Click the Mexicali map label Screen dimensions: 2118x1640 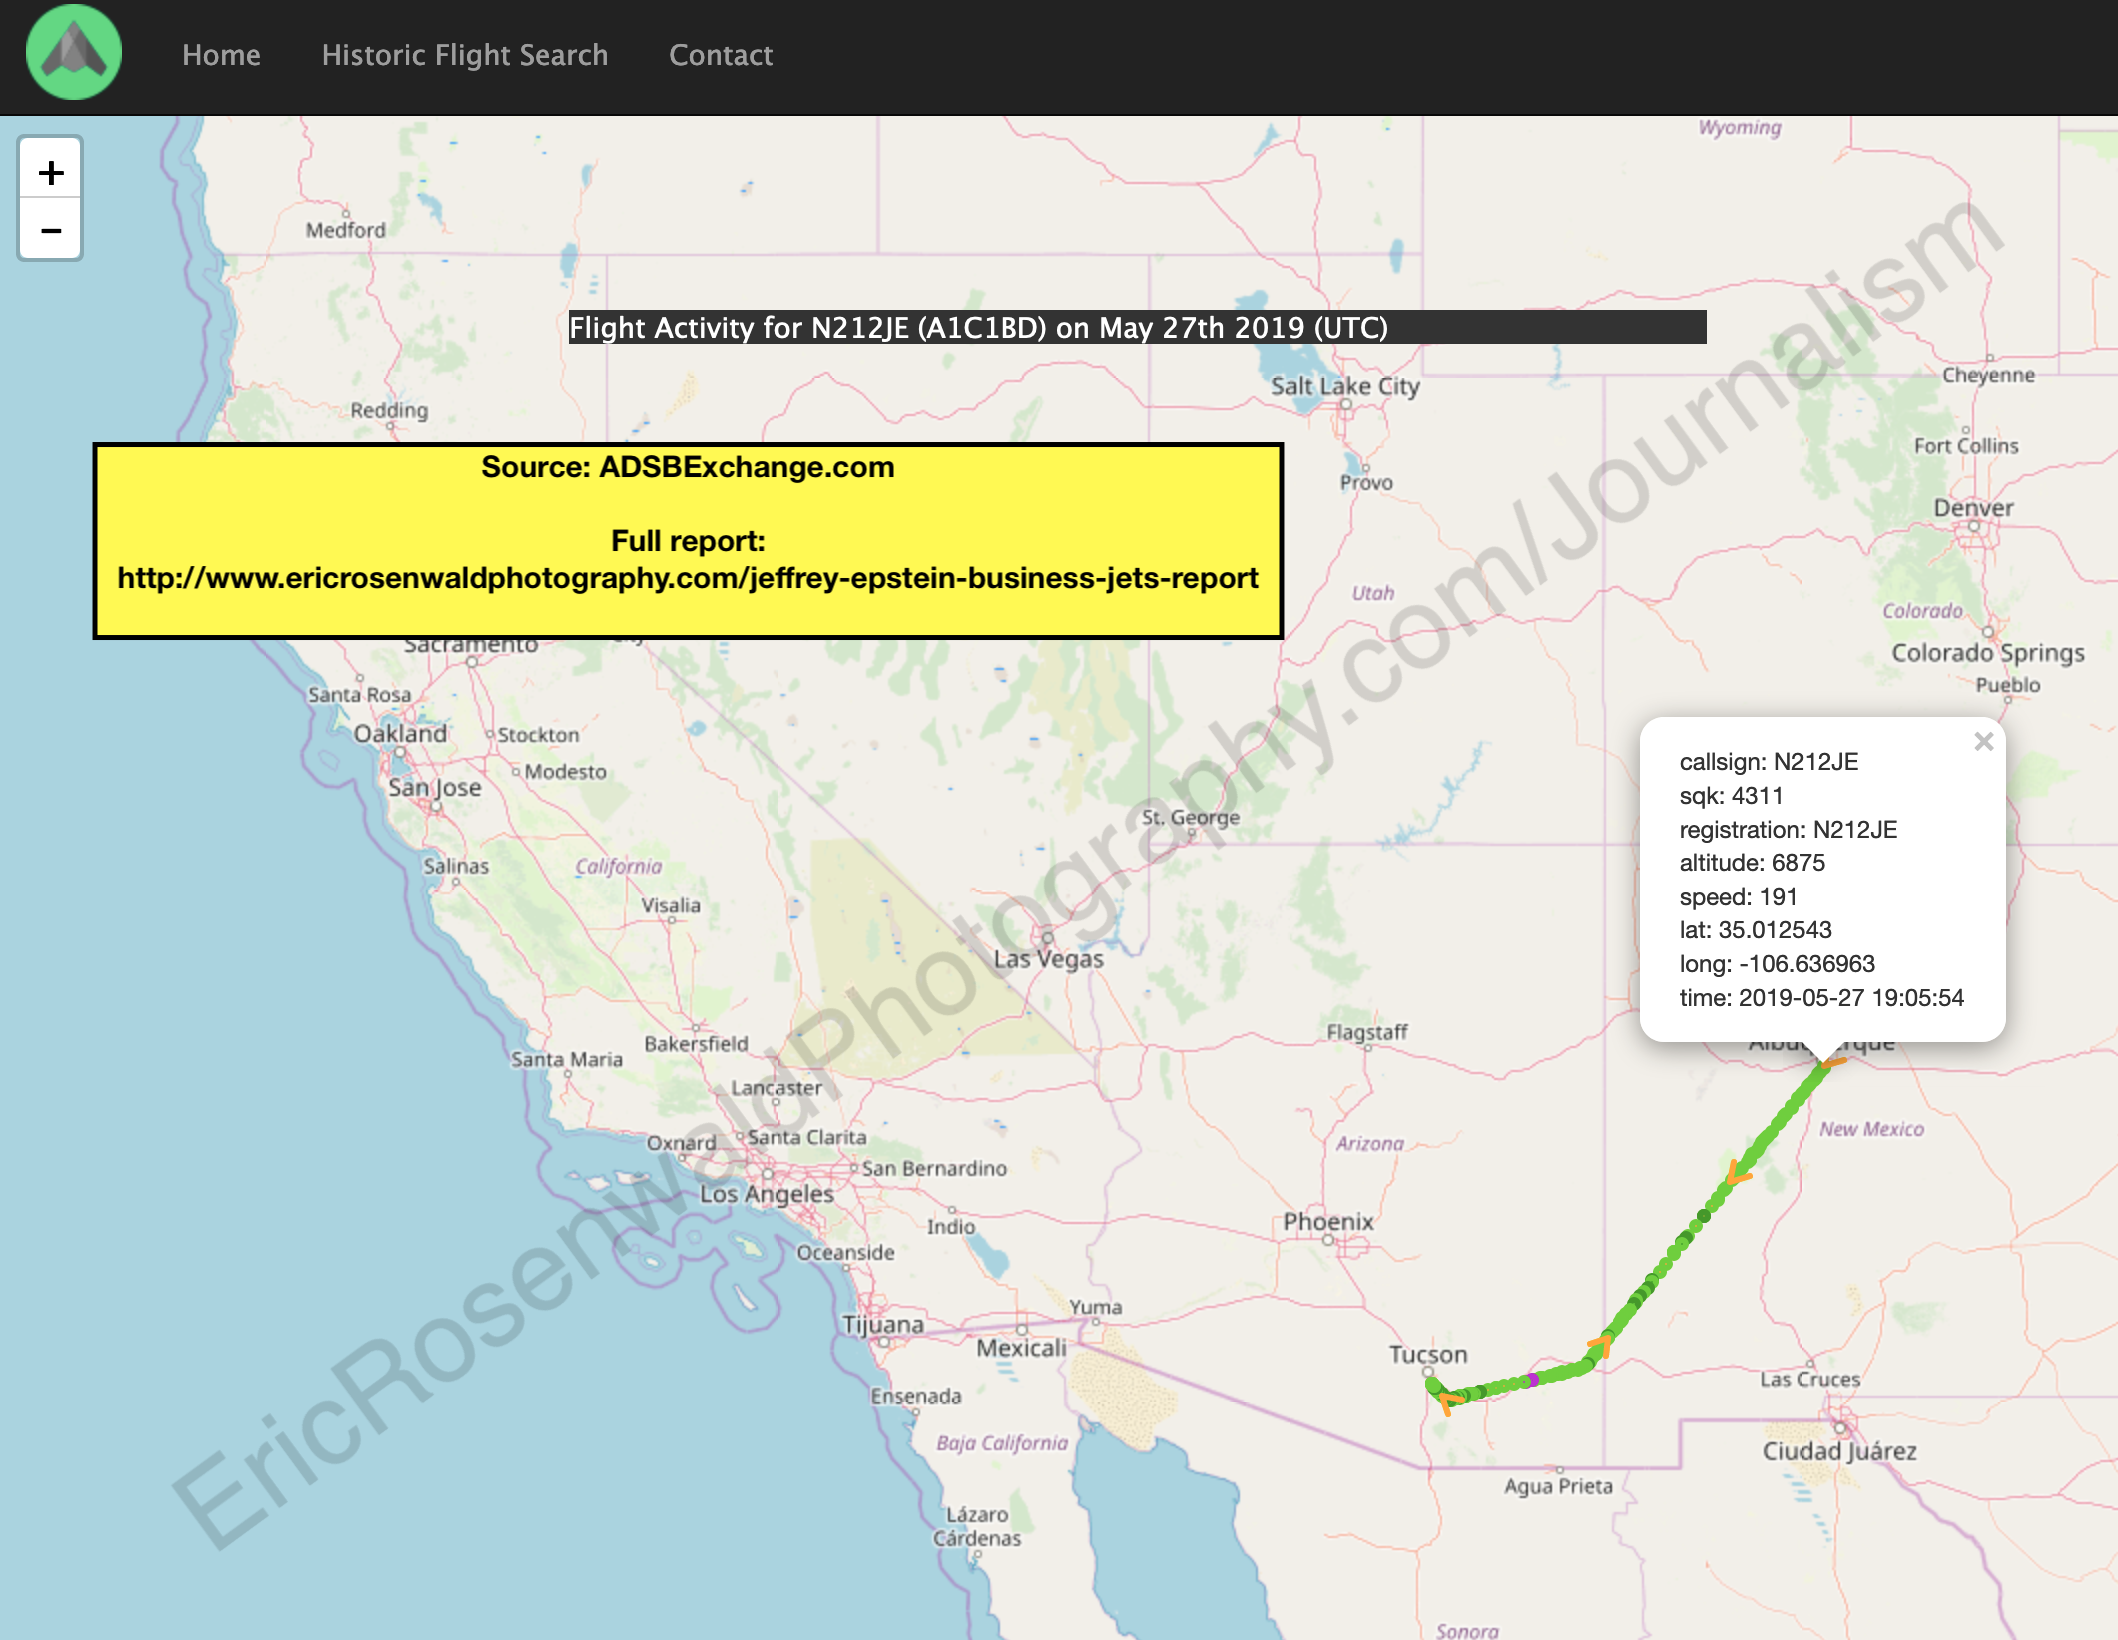(x=1021, y=1349)
